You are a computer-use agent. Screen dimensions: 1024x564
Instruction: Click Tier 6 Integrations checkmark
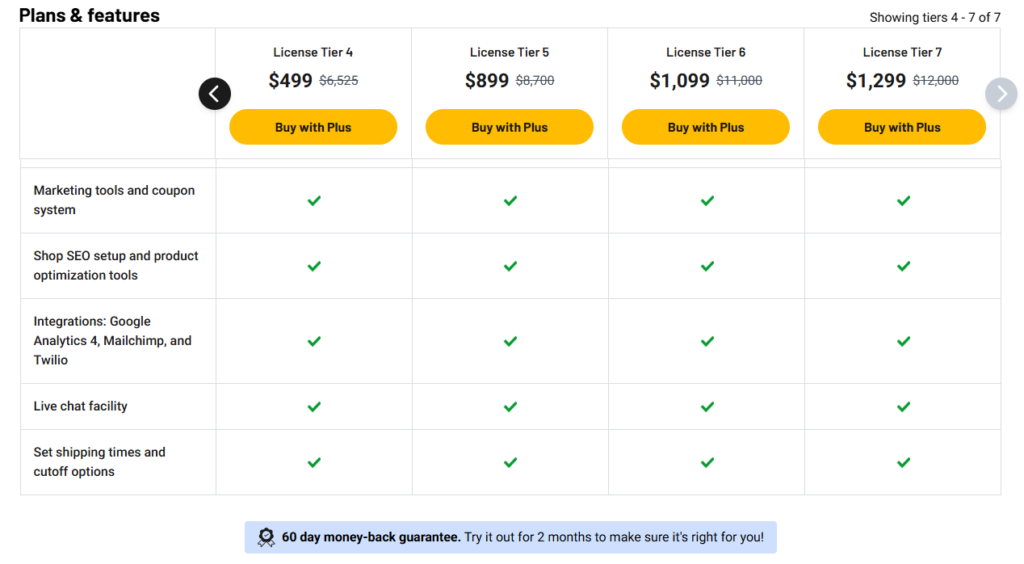pyautogui.click(x=707, y=341)
